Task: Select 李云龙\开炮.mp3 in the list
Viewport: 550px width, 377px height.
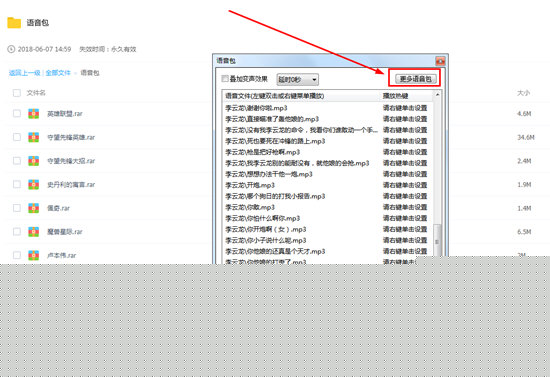Action: [x=250, y=185]
